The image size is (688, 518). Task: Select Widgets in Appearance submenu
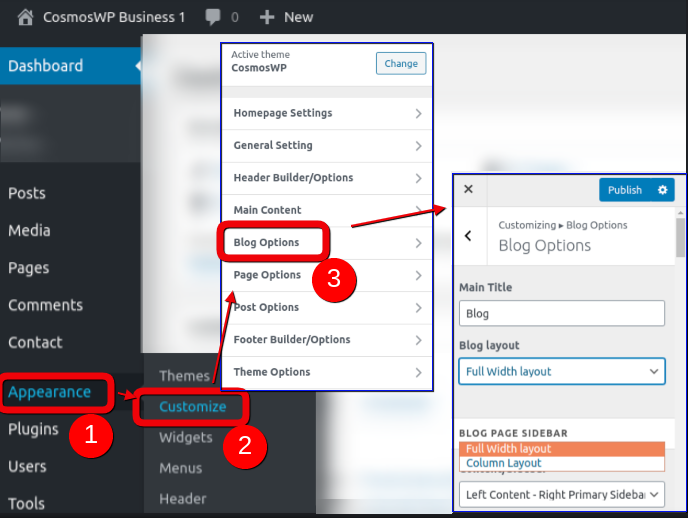pos(186,437)
